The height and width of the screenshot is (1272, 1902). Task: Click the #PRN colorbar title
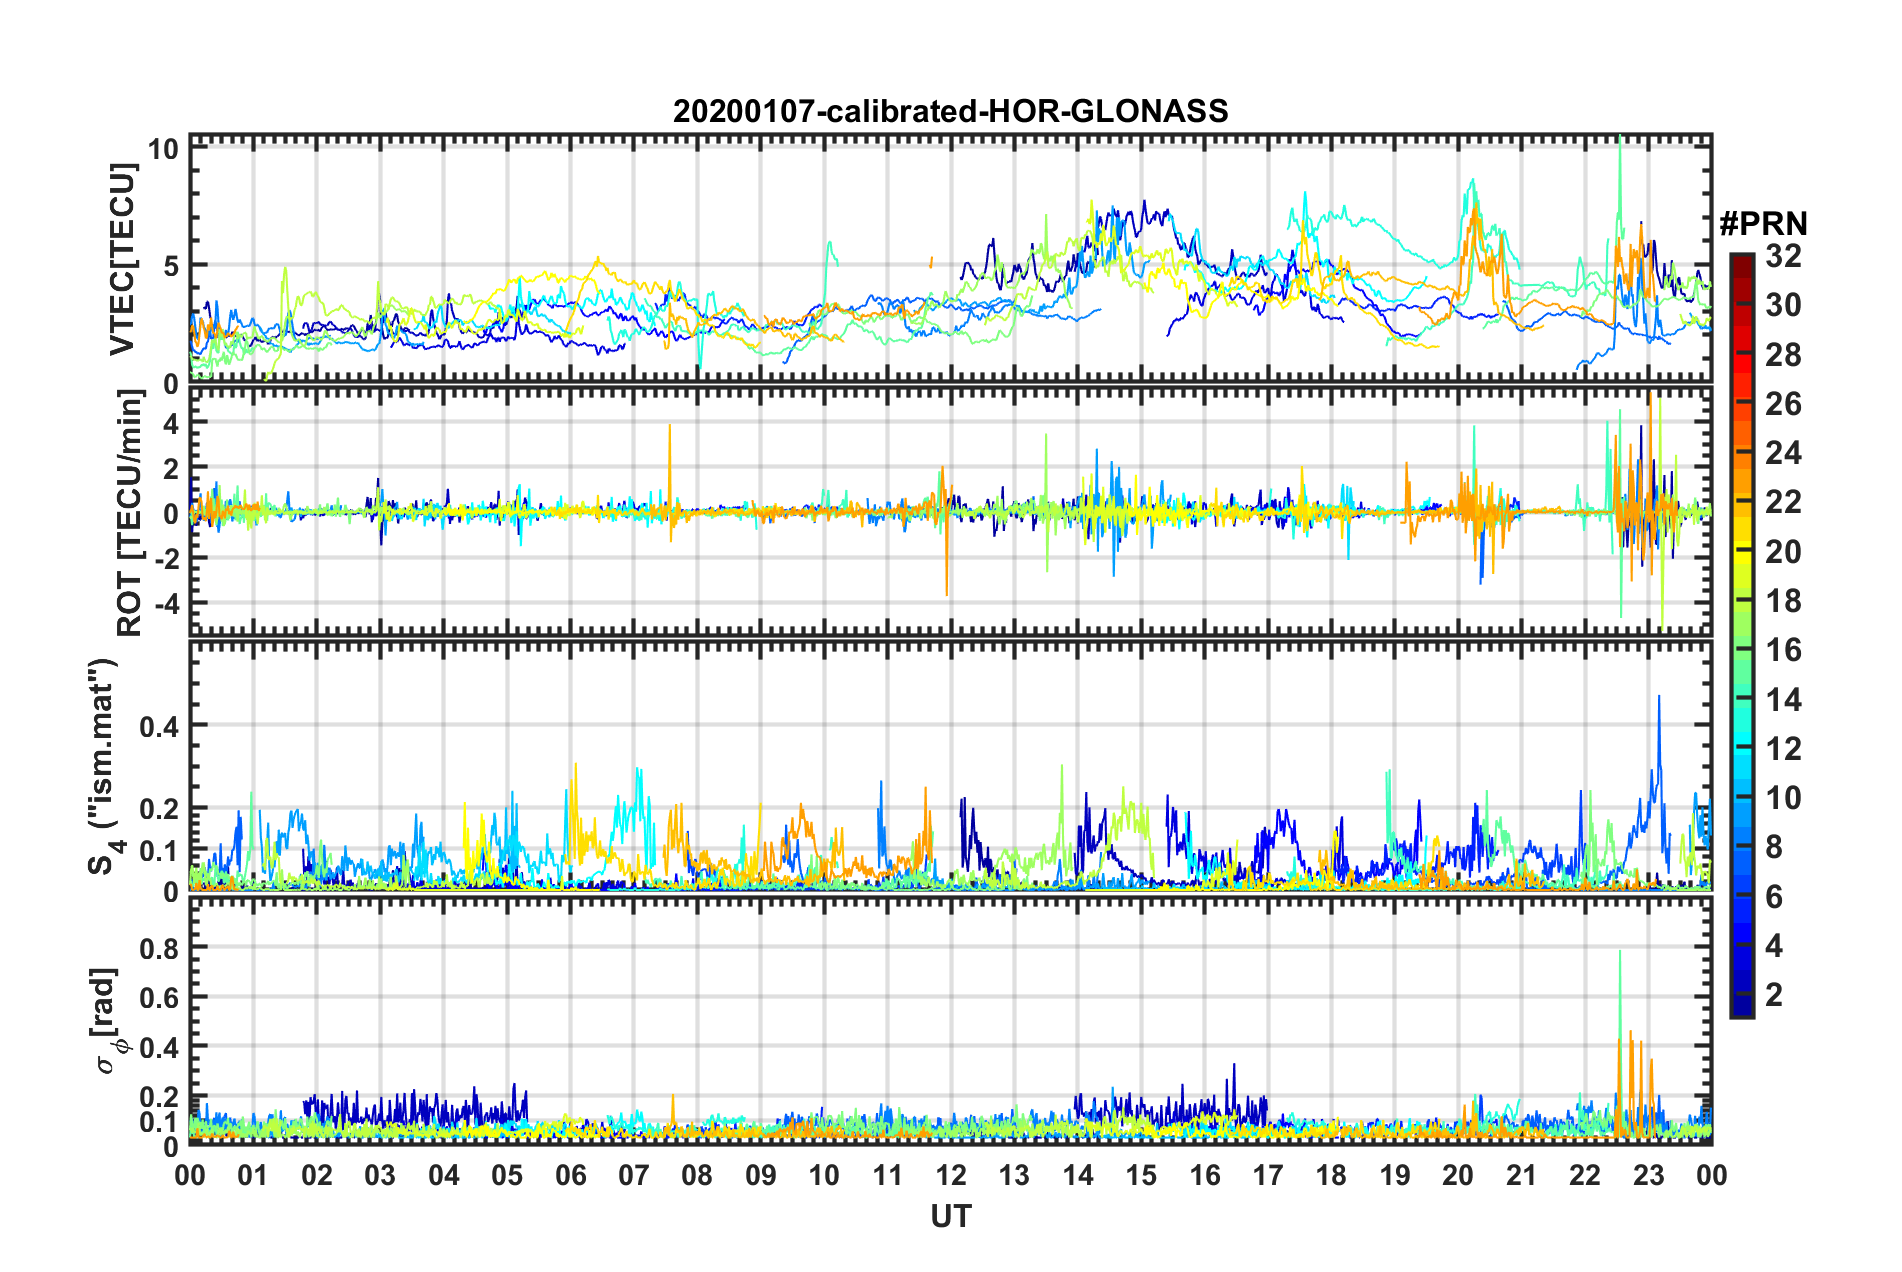coord(1763,223)
